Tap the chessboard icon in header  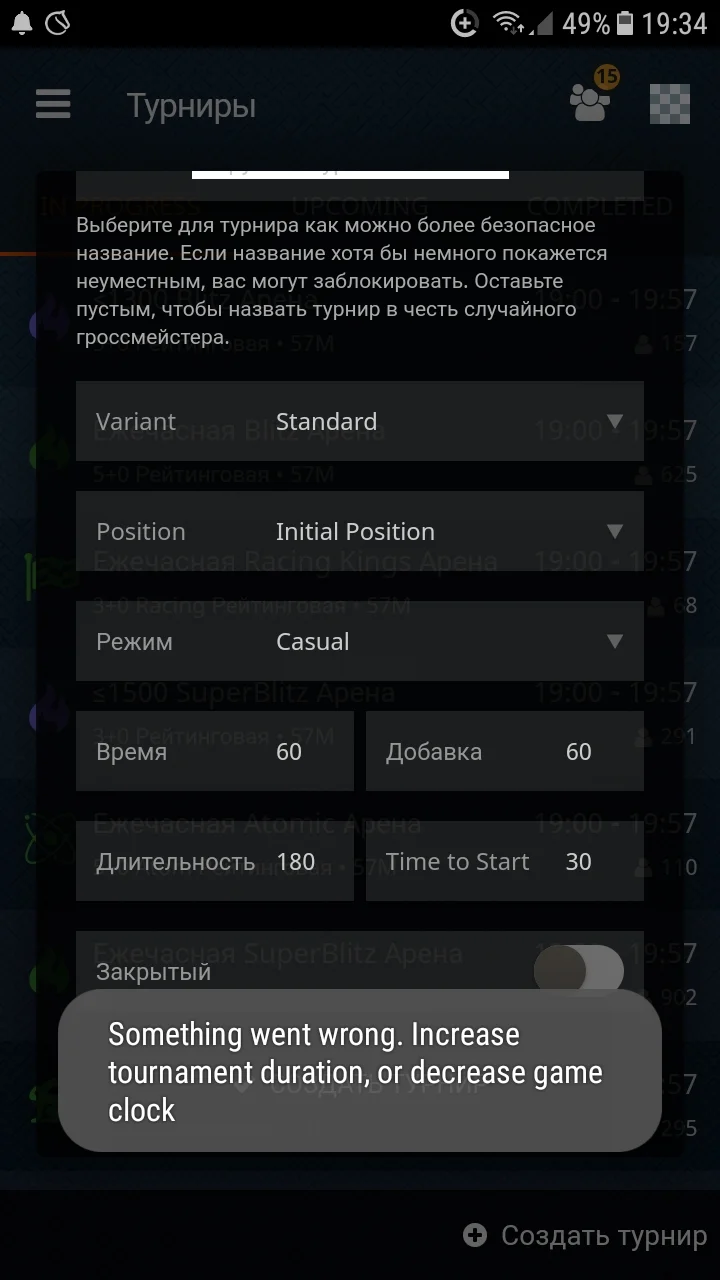669,104
